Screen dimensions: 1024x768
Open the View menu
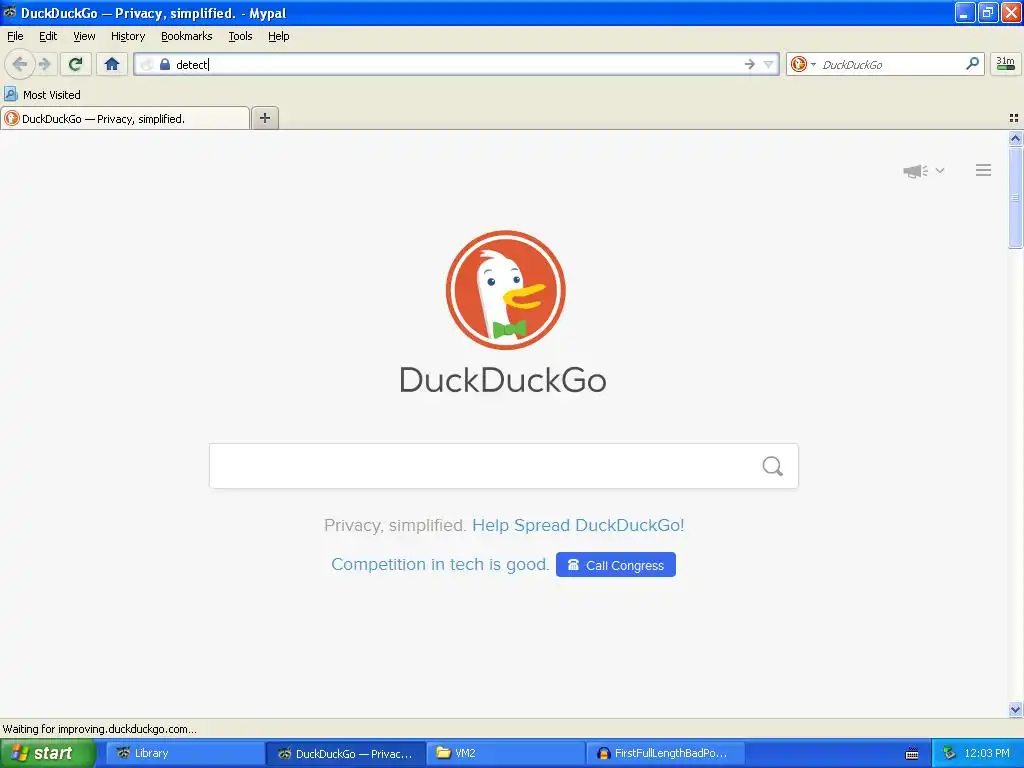[x=84, y=36]
